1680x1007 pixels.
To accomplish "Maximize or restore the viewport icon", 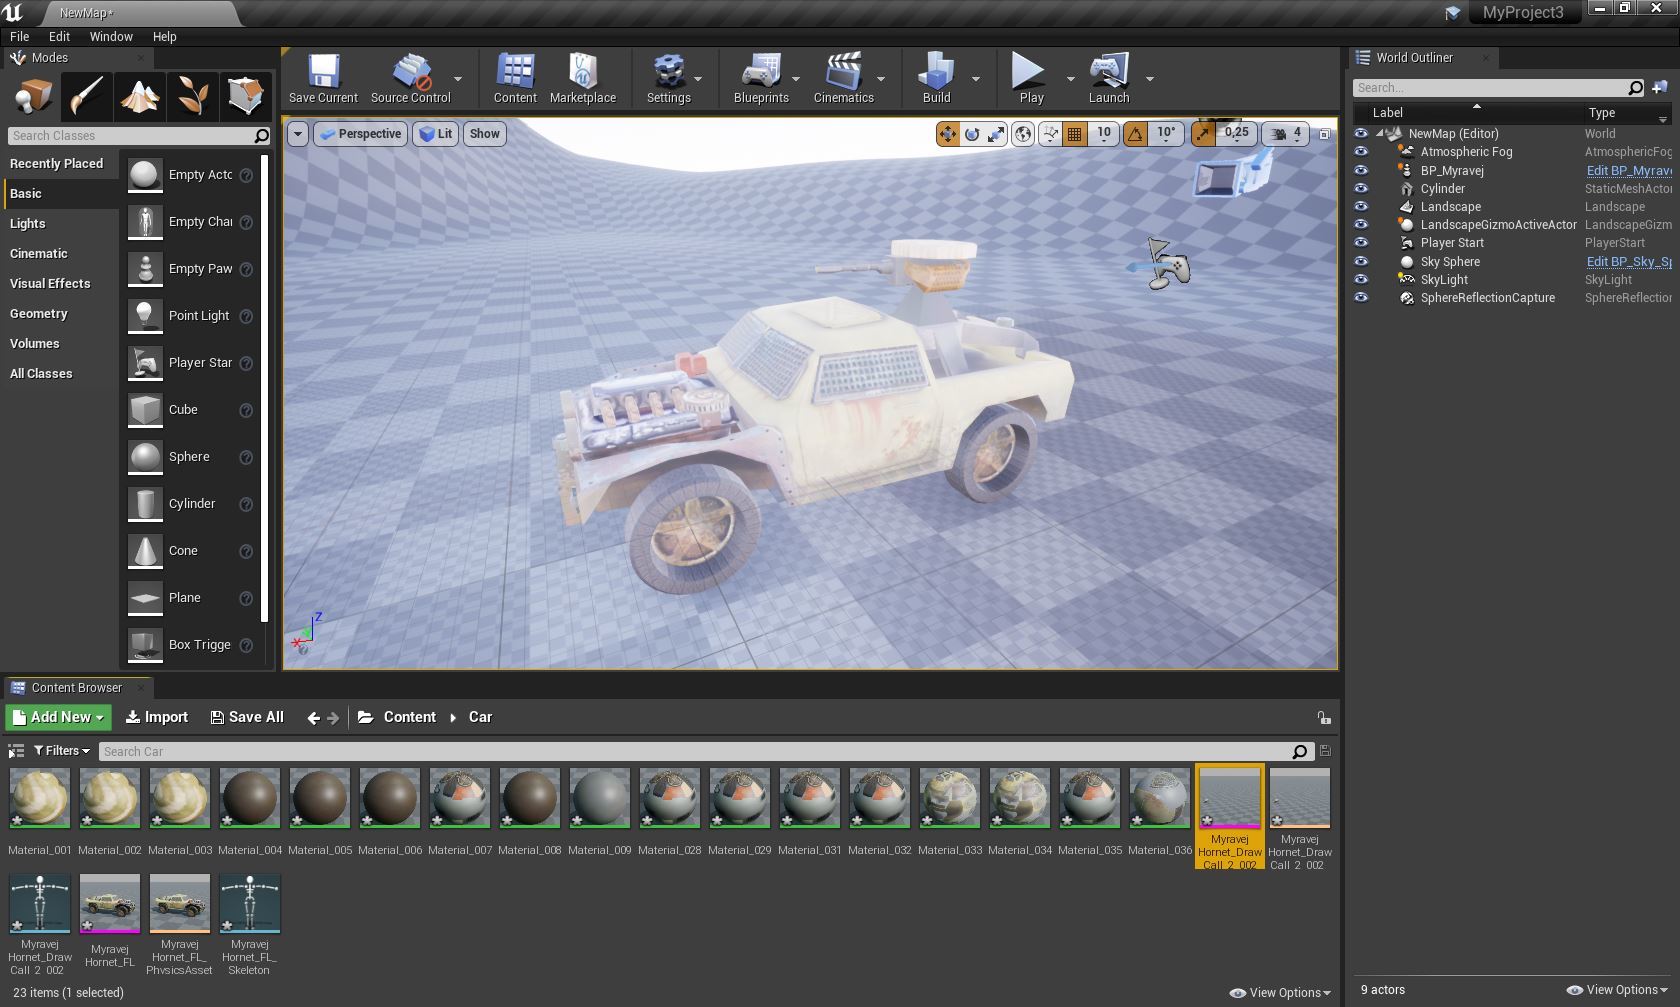I will tap(1325, 134).
